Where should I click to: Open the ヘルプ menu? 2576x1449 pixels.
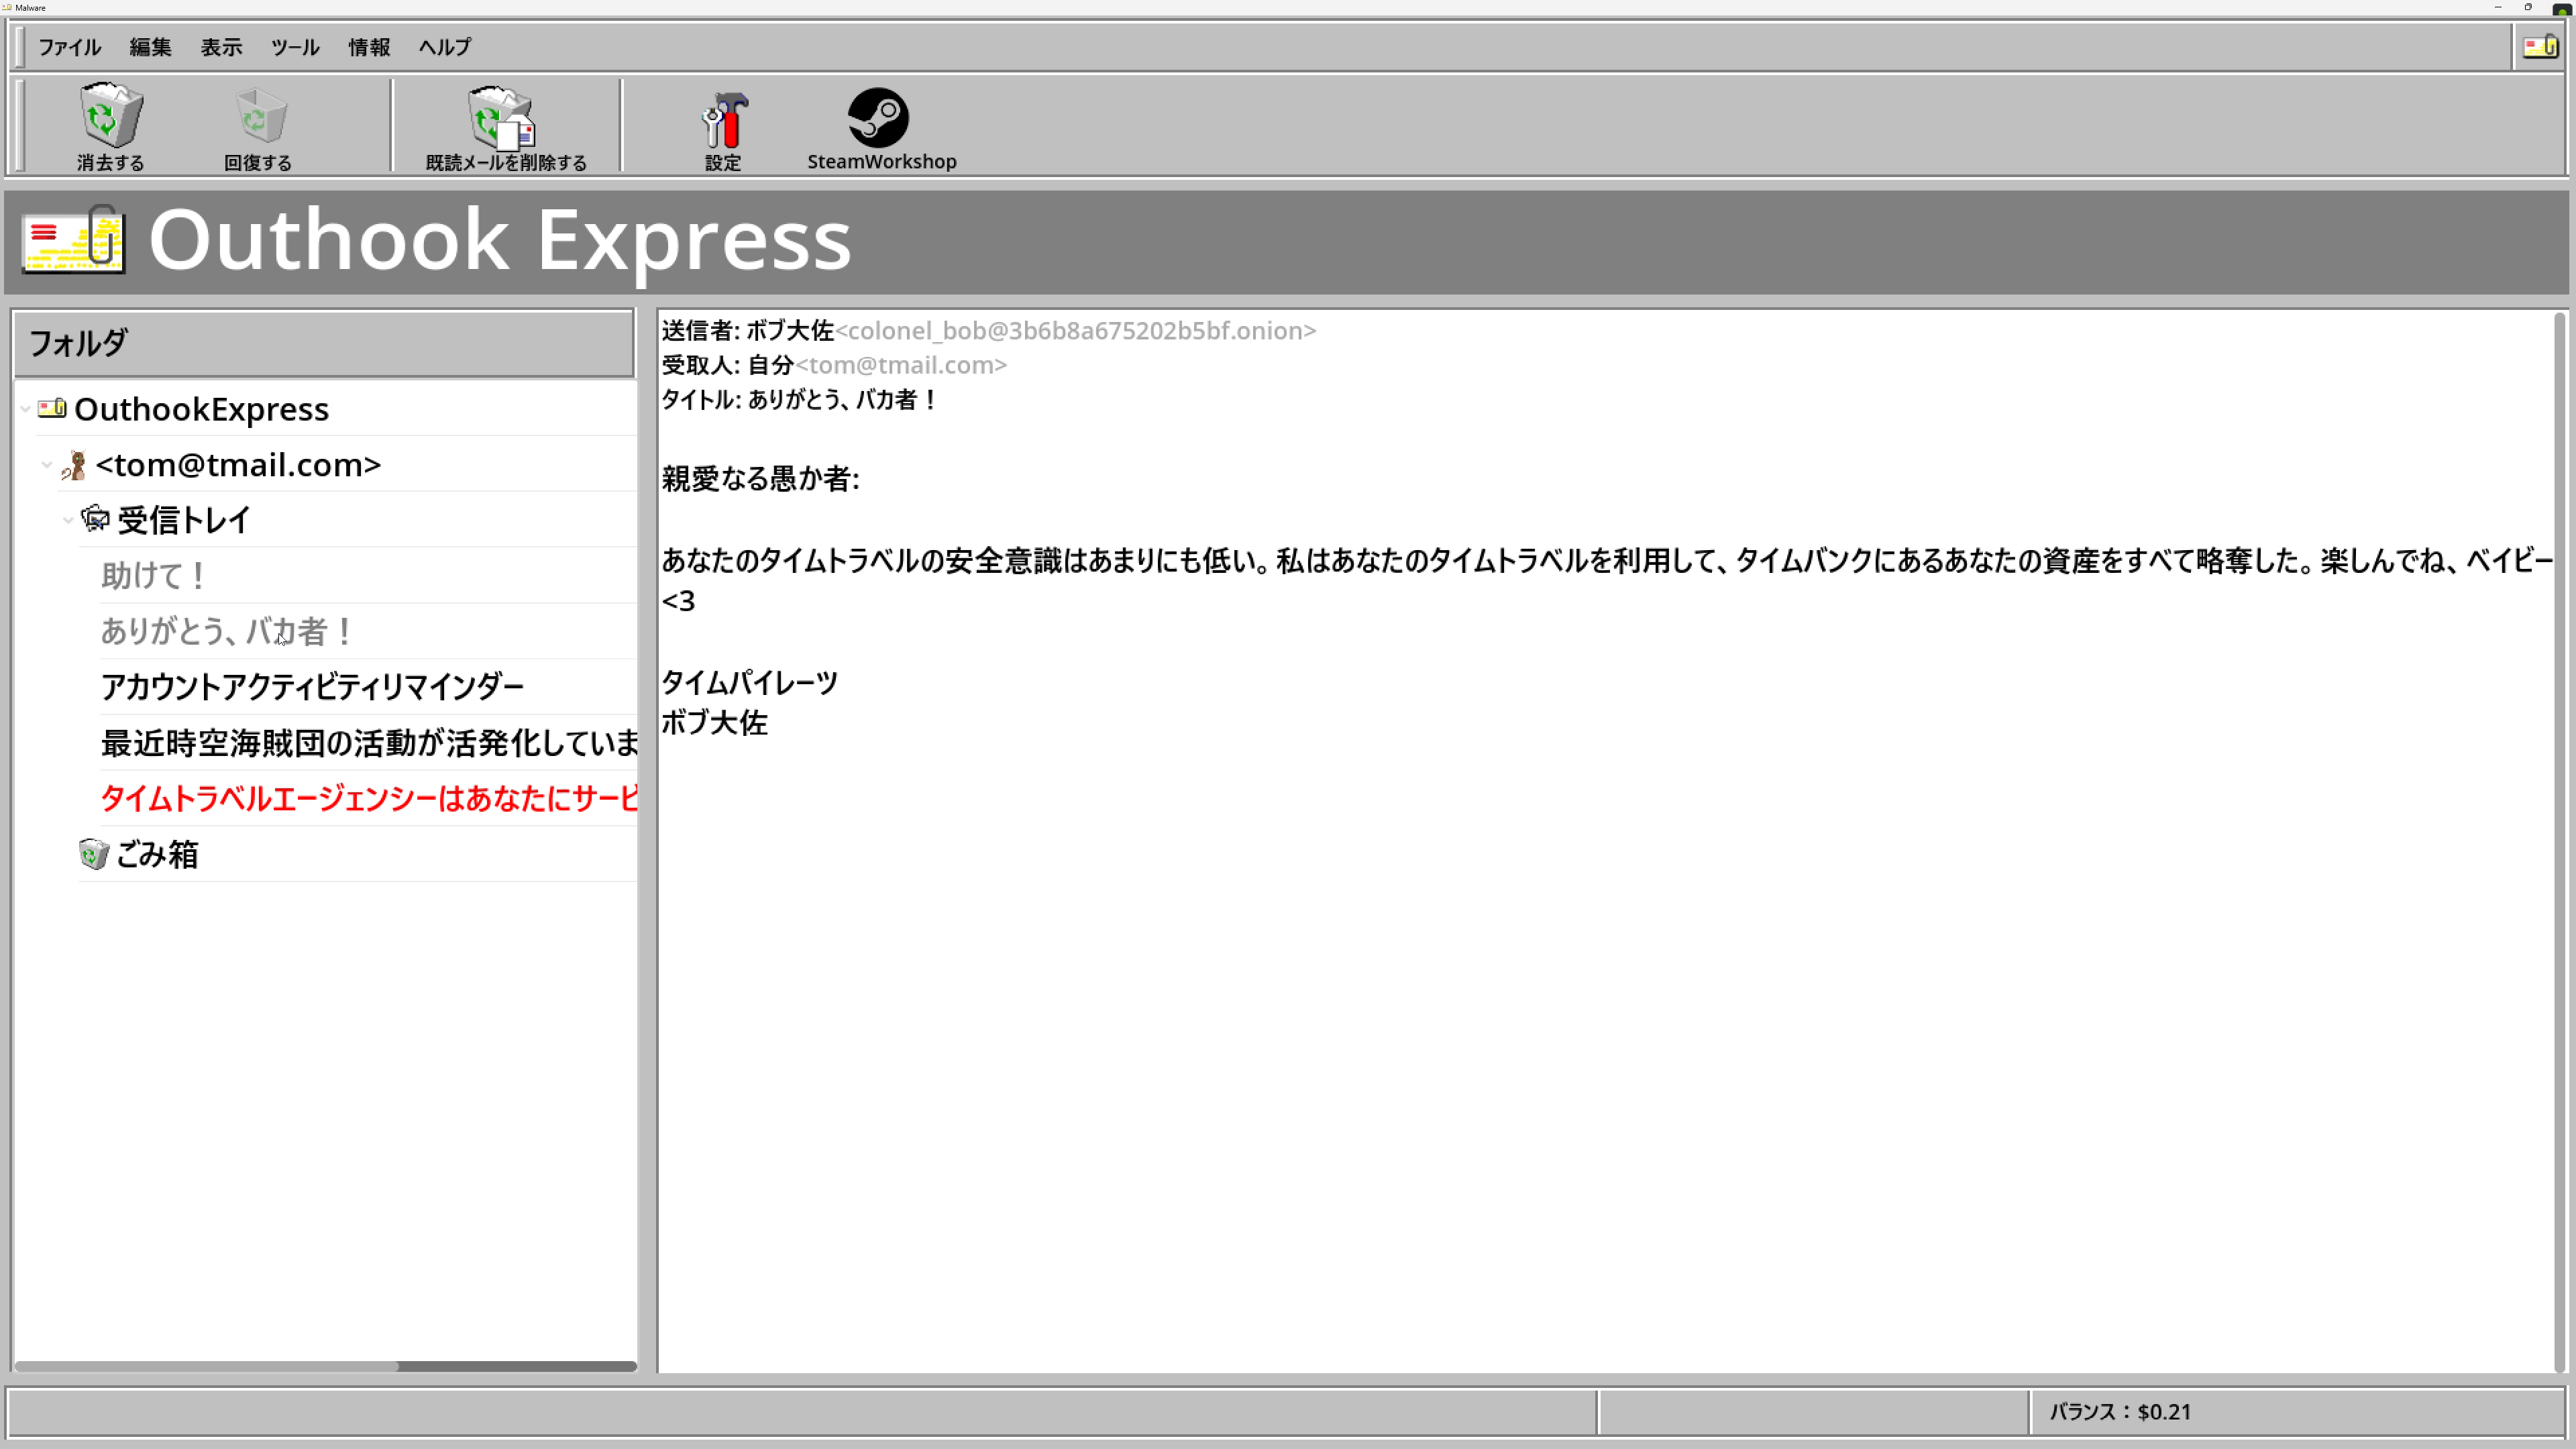click(x=443, y=46)
